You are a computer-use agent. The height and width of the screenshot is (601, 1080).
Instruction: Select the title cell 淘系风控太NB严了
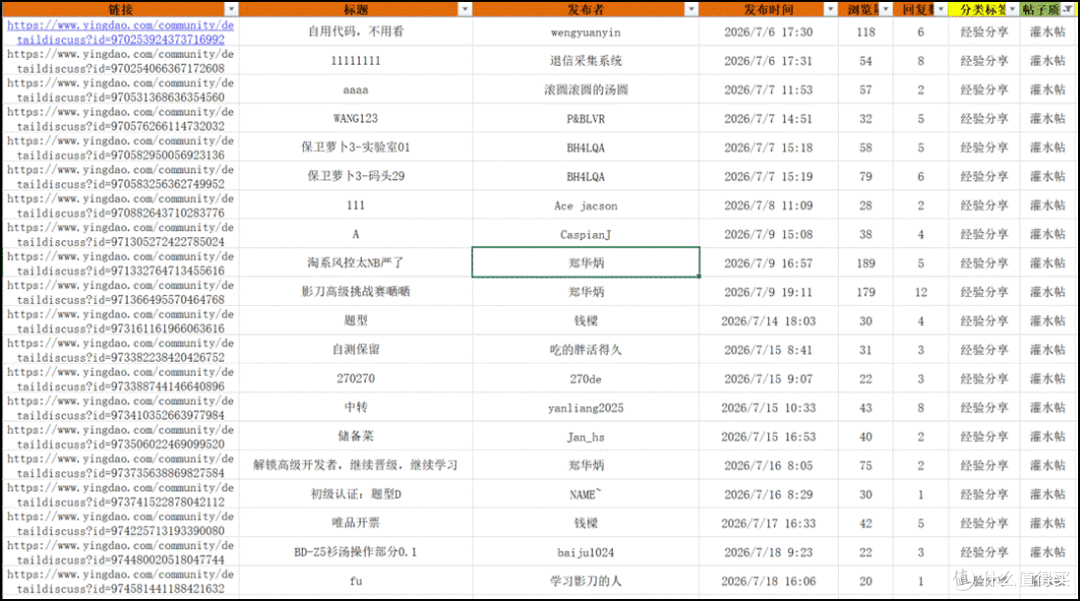pyautogui.click(x=355, y=263)
